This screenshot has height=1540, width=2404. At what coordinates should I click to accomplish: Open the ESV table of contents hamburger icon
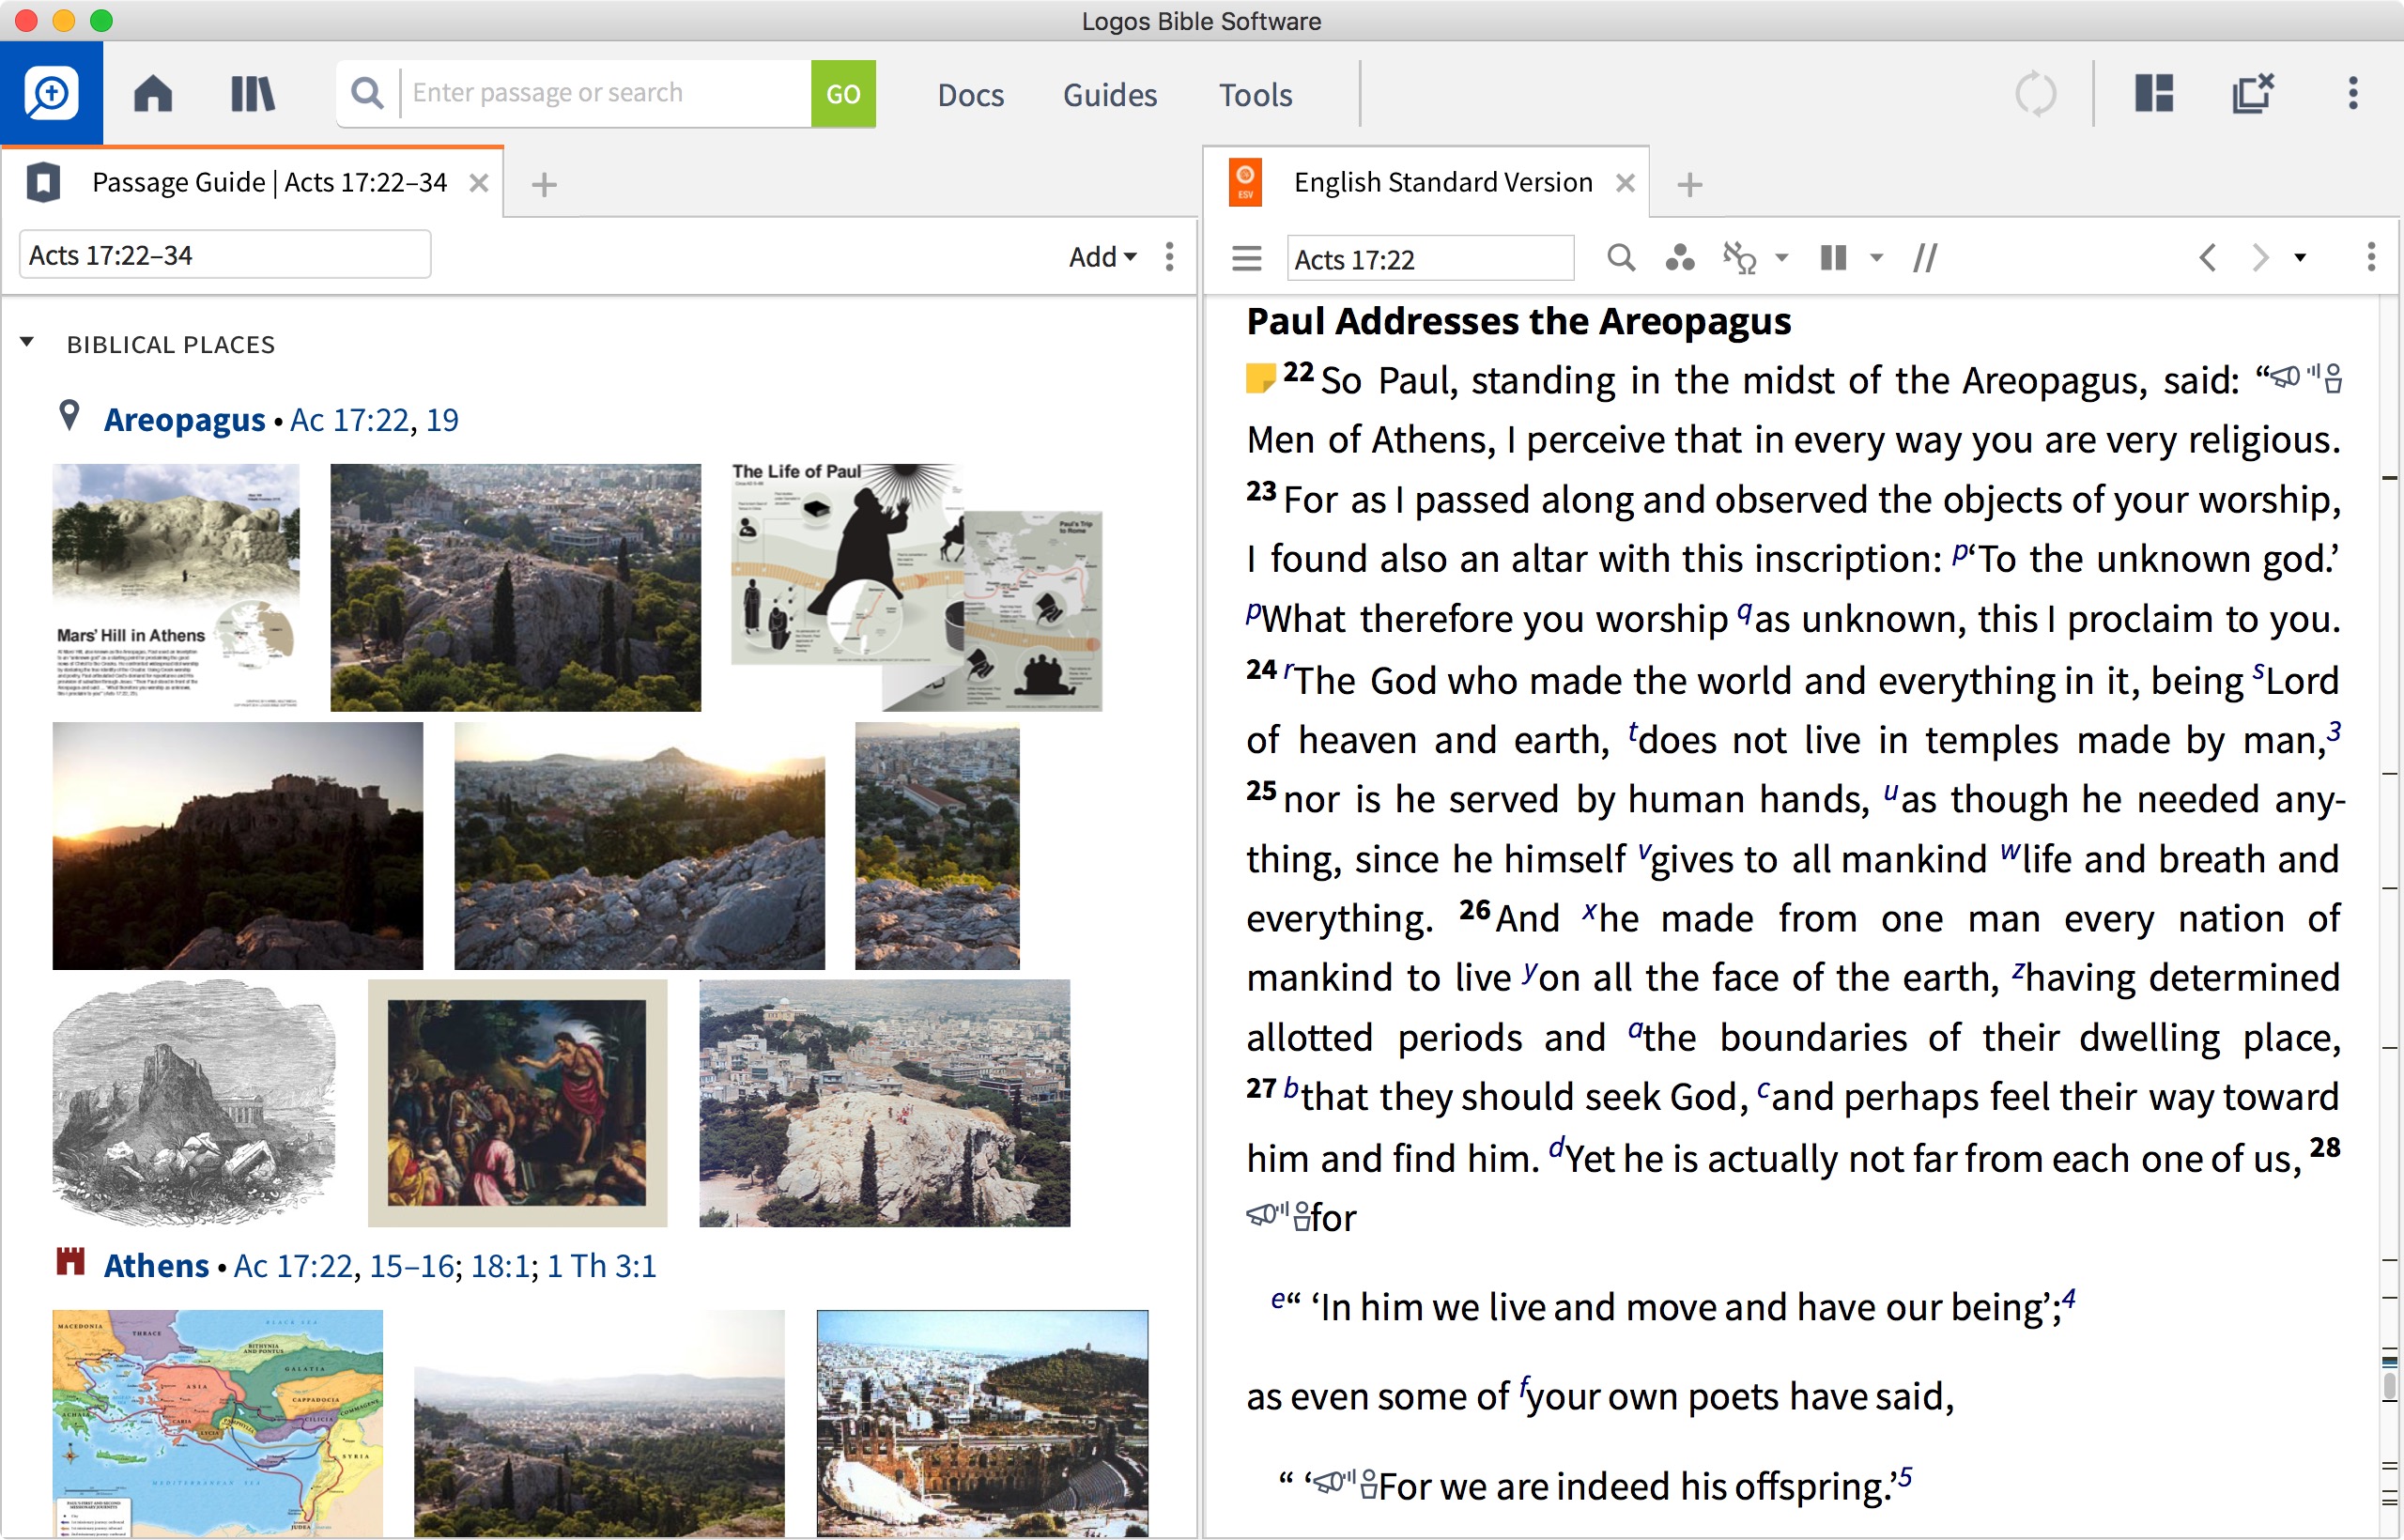pos(1246,258)
